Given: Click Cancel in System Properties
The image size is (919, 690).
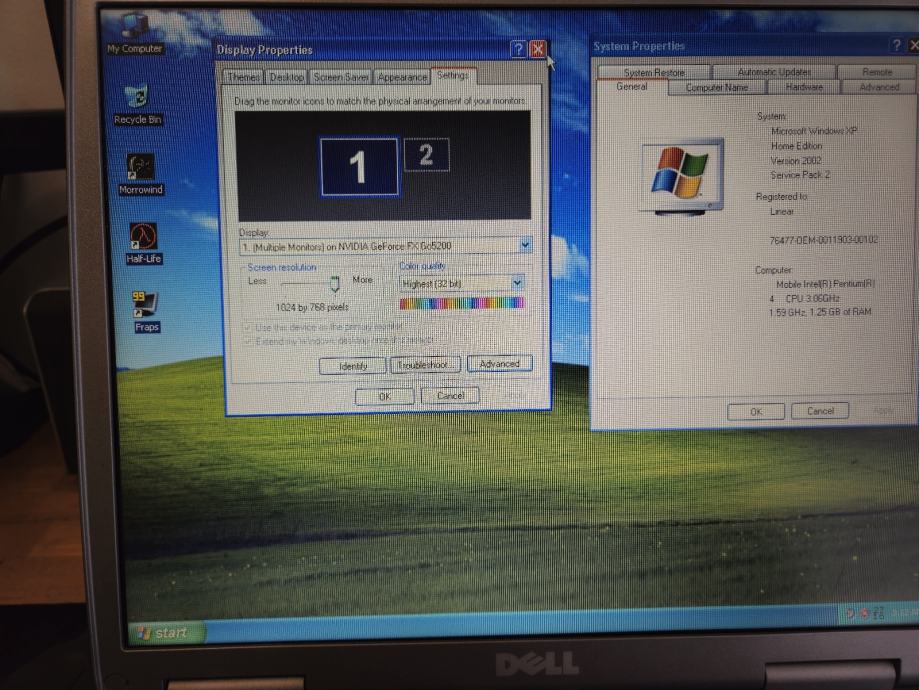Looking at the screenshot, I should 820,411.
